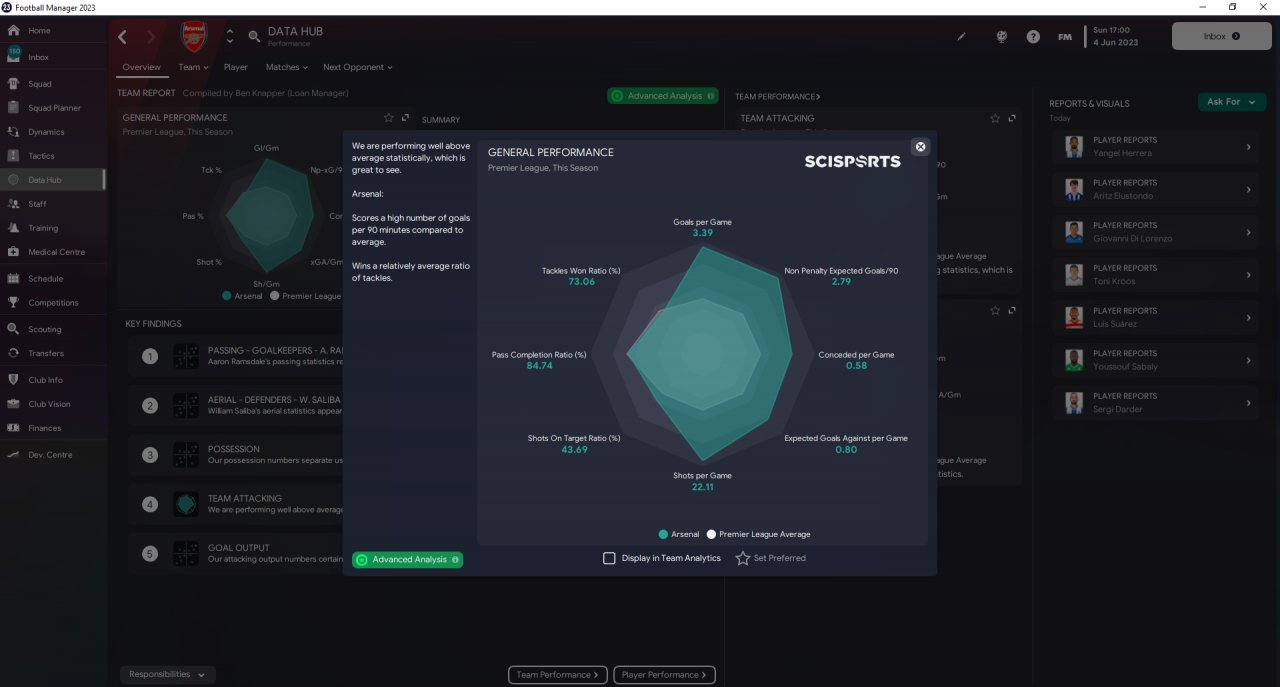
Task: Click Advanced Analysis button above summary
Action: pyautogui.click(x=663, y=96)
